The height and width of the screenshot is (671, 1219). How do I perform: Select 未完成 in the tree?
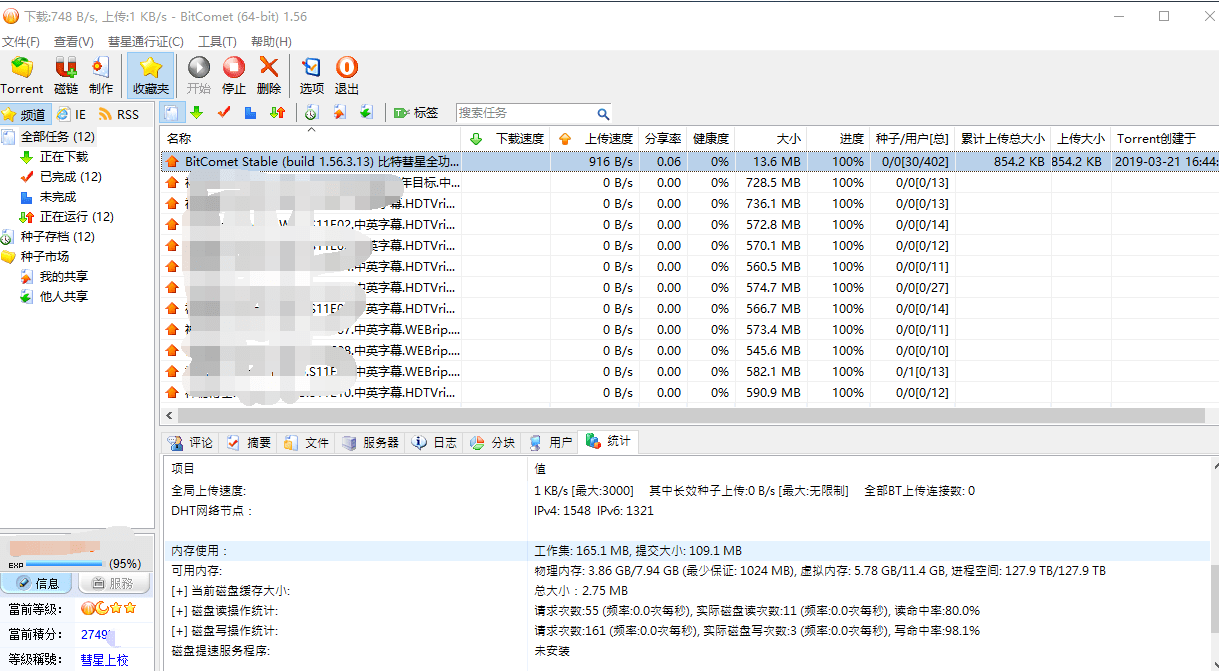point(57,197)
